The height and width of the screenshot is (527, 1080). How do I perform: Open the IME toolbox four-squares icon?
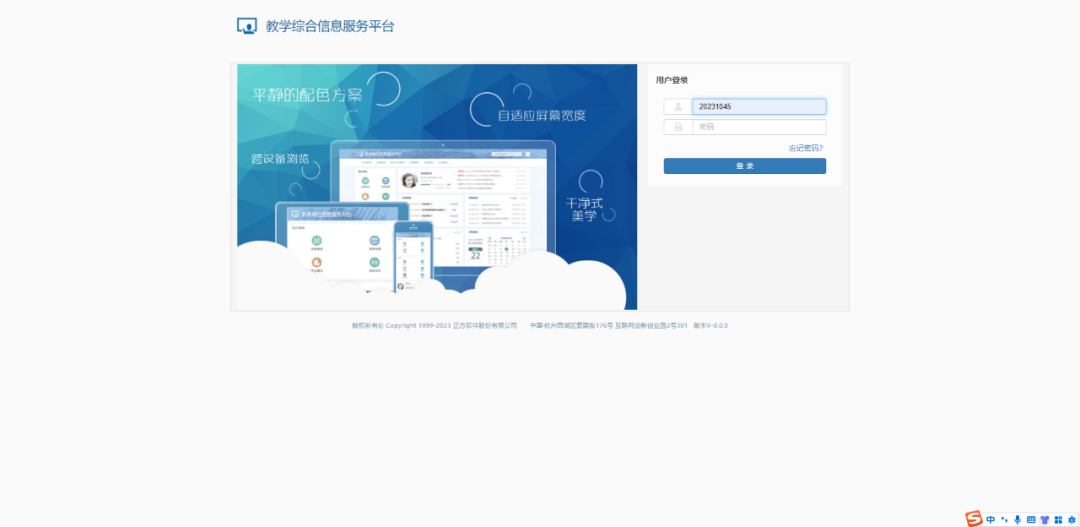[x=1058, y=519]
